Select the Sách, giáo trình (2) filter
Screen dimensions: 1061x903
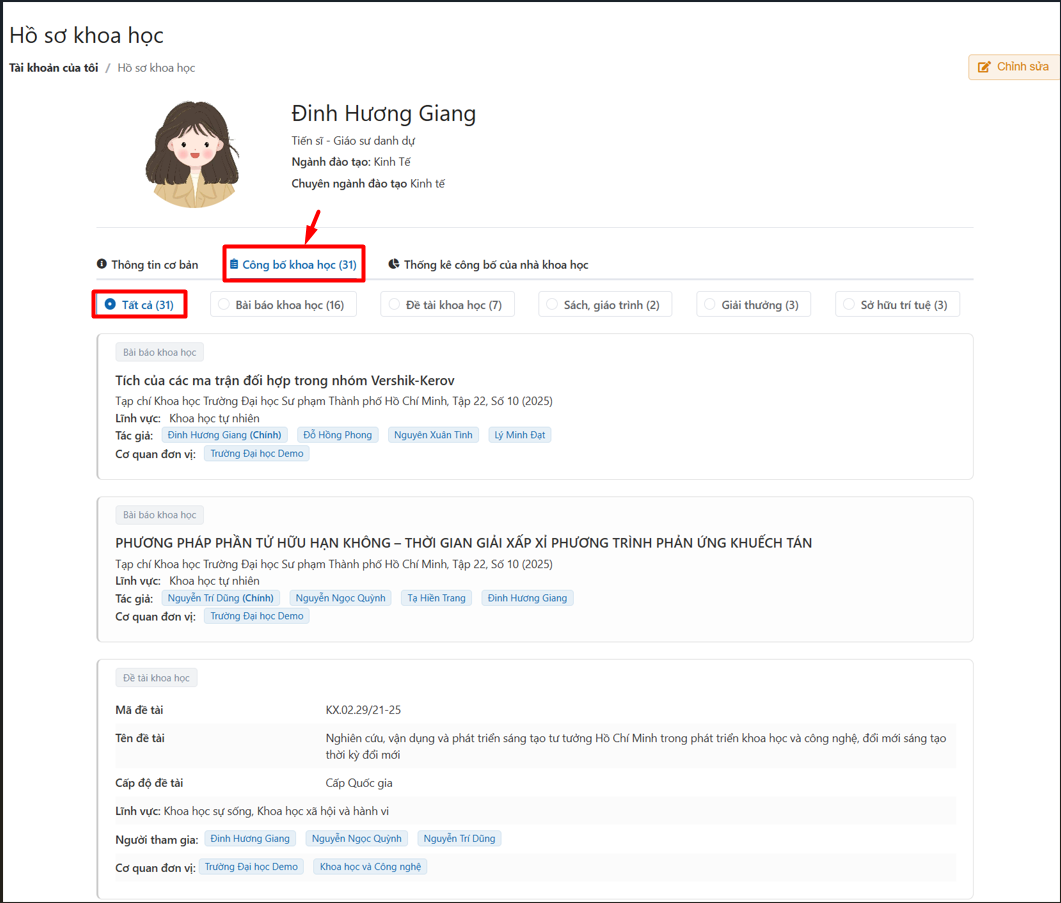click(x=552, y=305)
